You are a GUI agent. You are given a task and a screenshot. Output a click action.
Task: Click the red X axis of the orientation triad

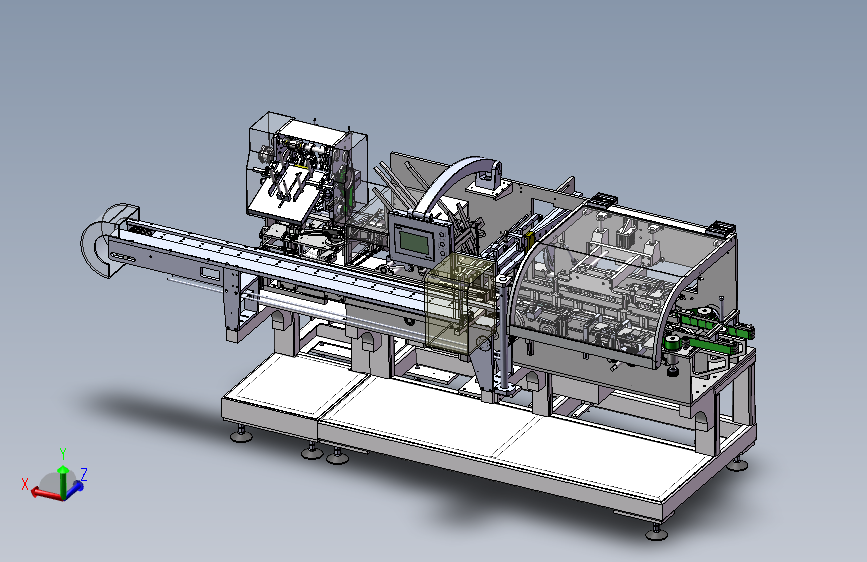click(x=45, y=493)
